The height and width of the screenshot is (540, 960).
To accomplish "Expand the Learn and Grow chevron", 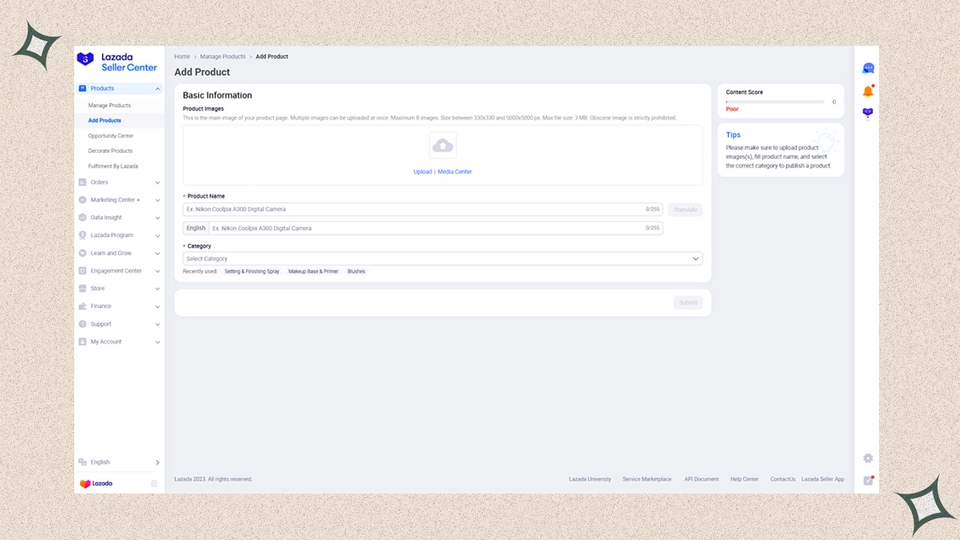I will [157, 253].
